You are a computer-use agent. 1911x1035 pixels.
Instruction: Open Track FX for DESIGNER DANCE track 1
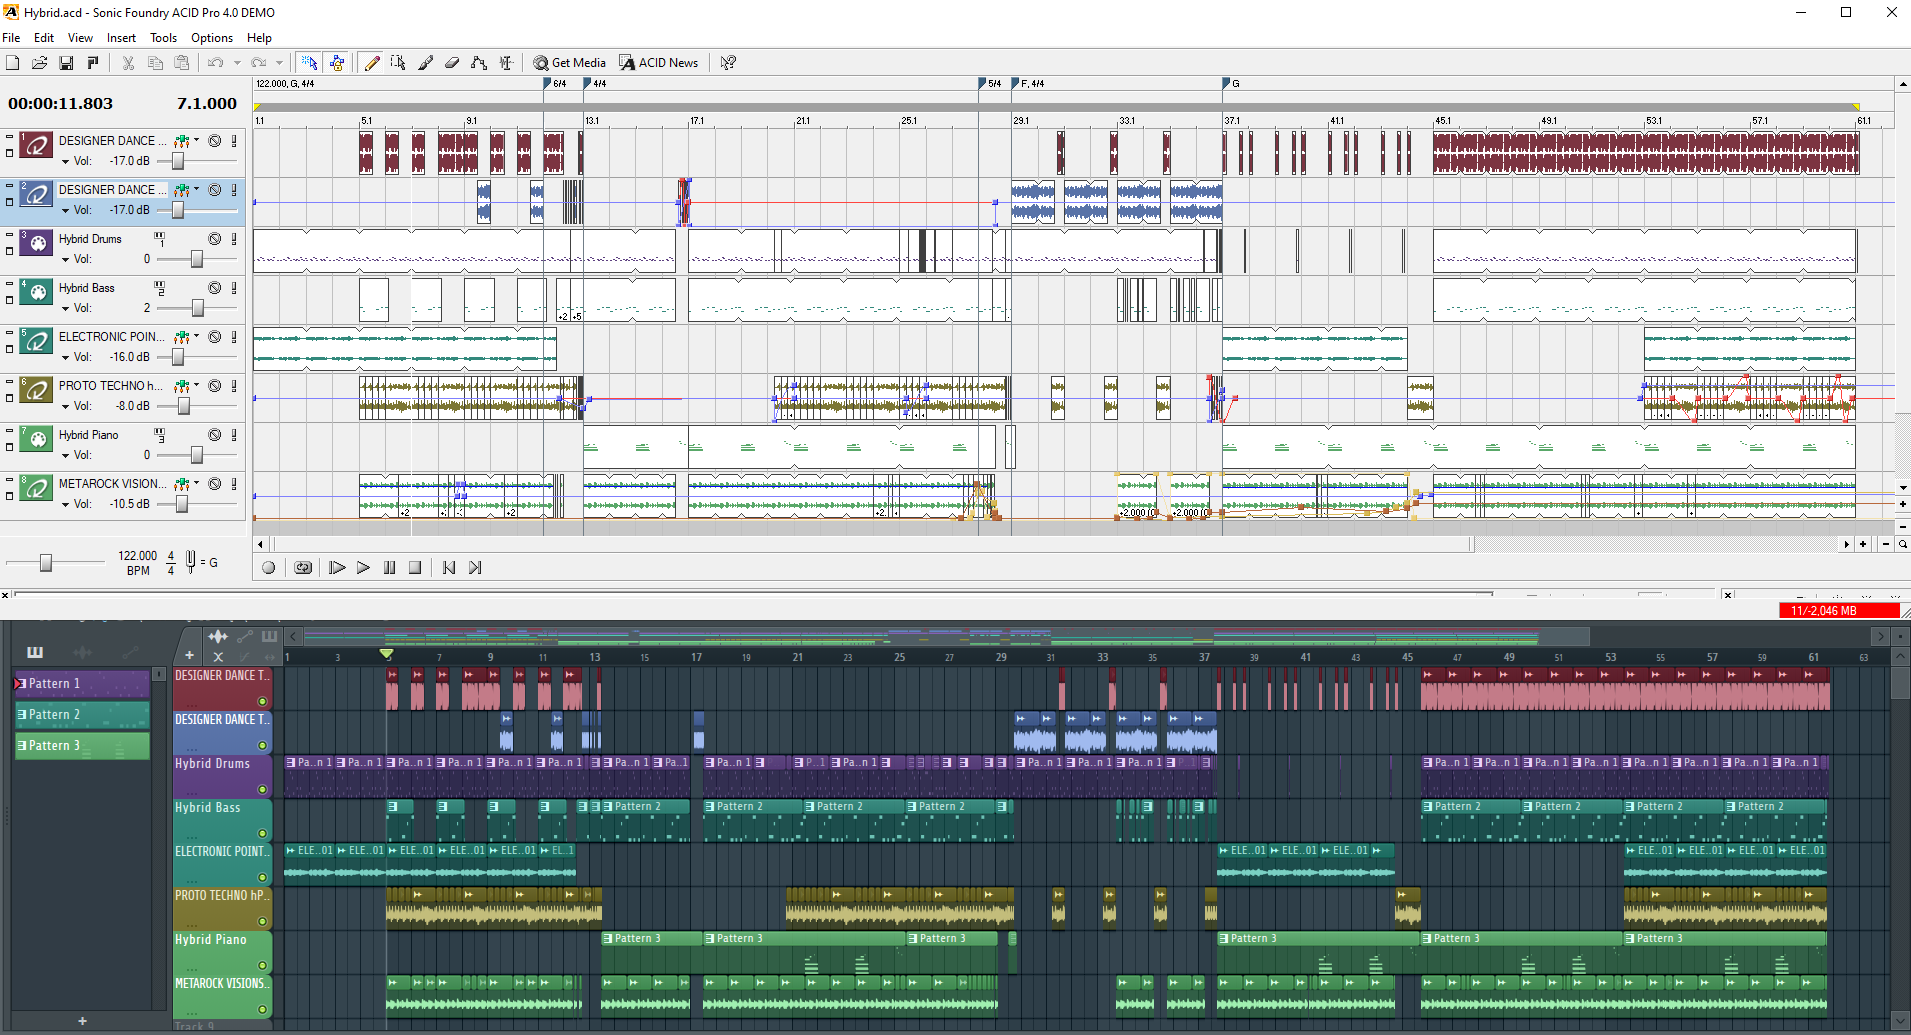click(x=181, y=141)
